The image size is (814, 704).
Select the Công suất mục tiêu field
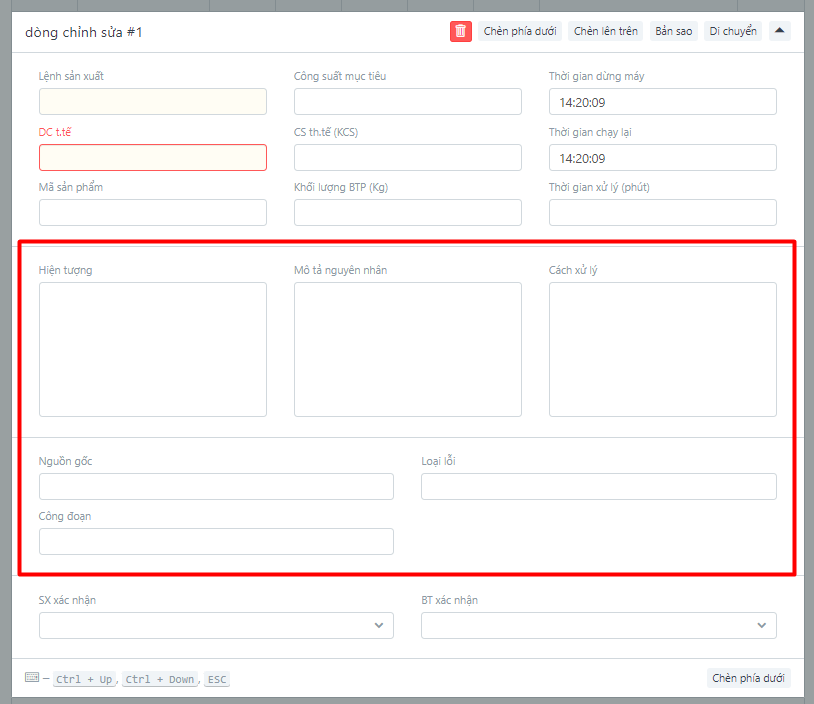coord(408,102)
